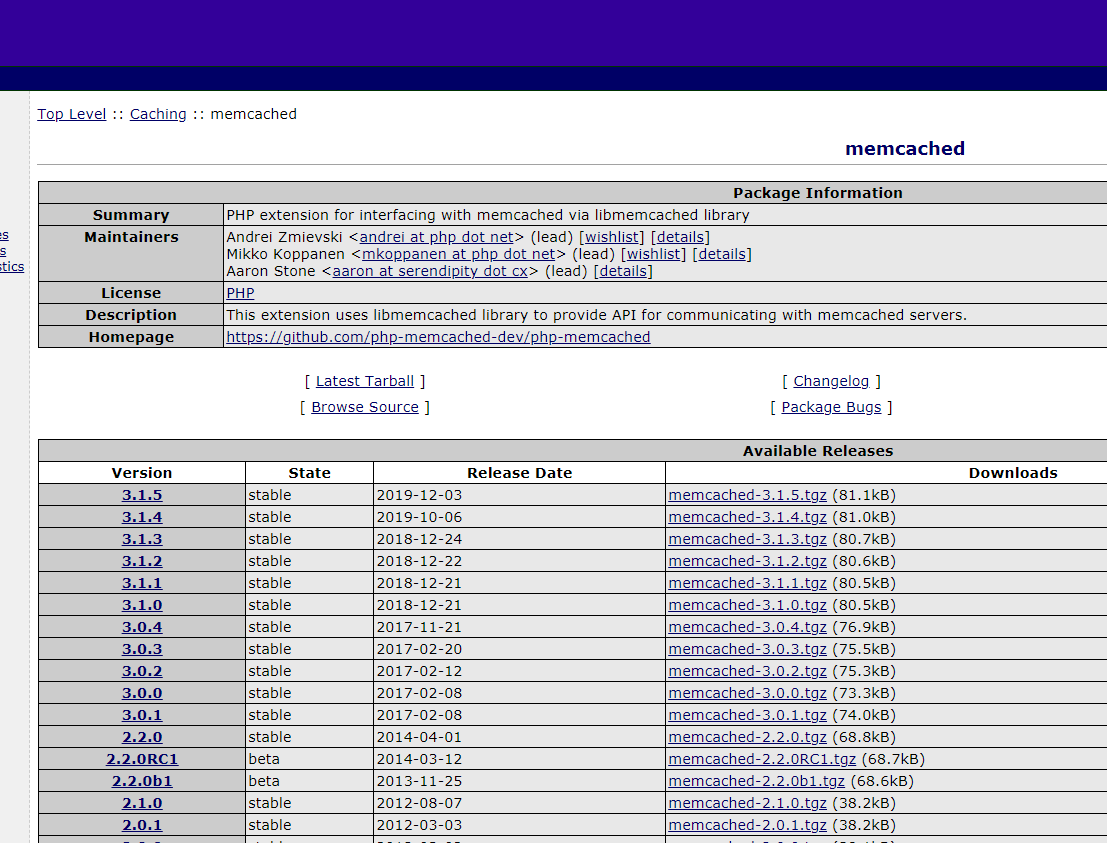Click Aaron Stone's email link
Viewport: 1107px width, 843px height.
click(x=430, y=271)
